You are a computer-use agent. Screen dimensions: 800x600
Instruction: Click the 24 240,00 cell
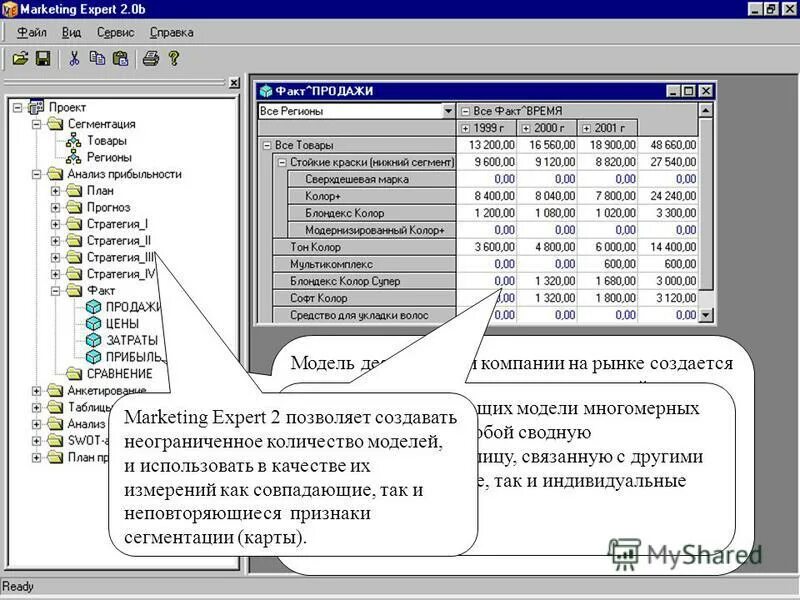click(x=668, y=196)
